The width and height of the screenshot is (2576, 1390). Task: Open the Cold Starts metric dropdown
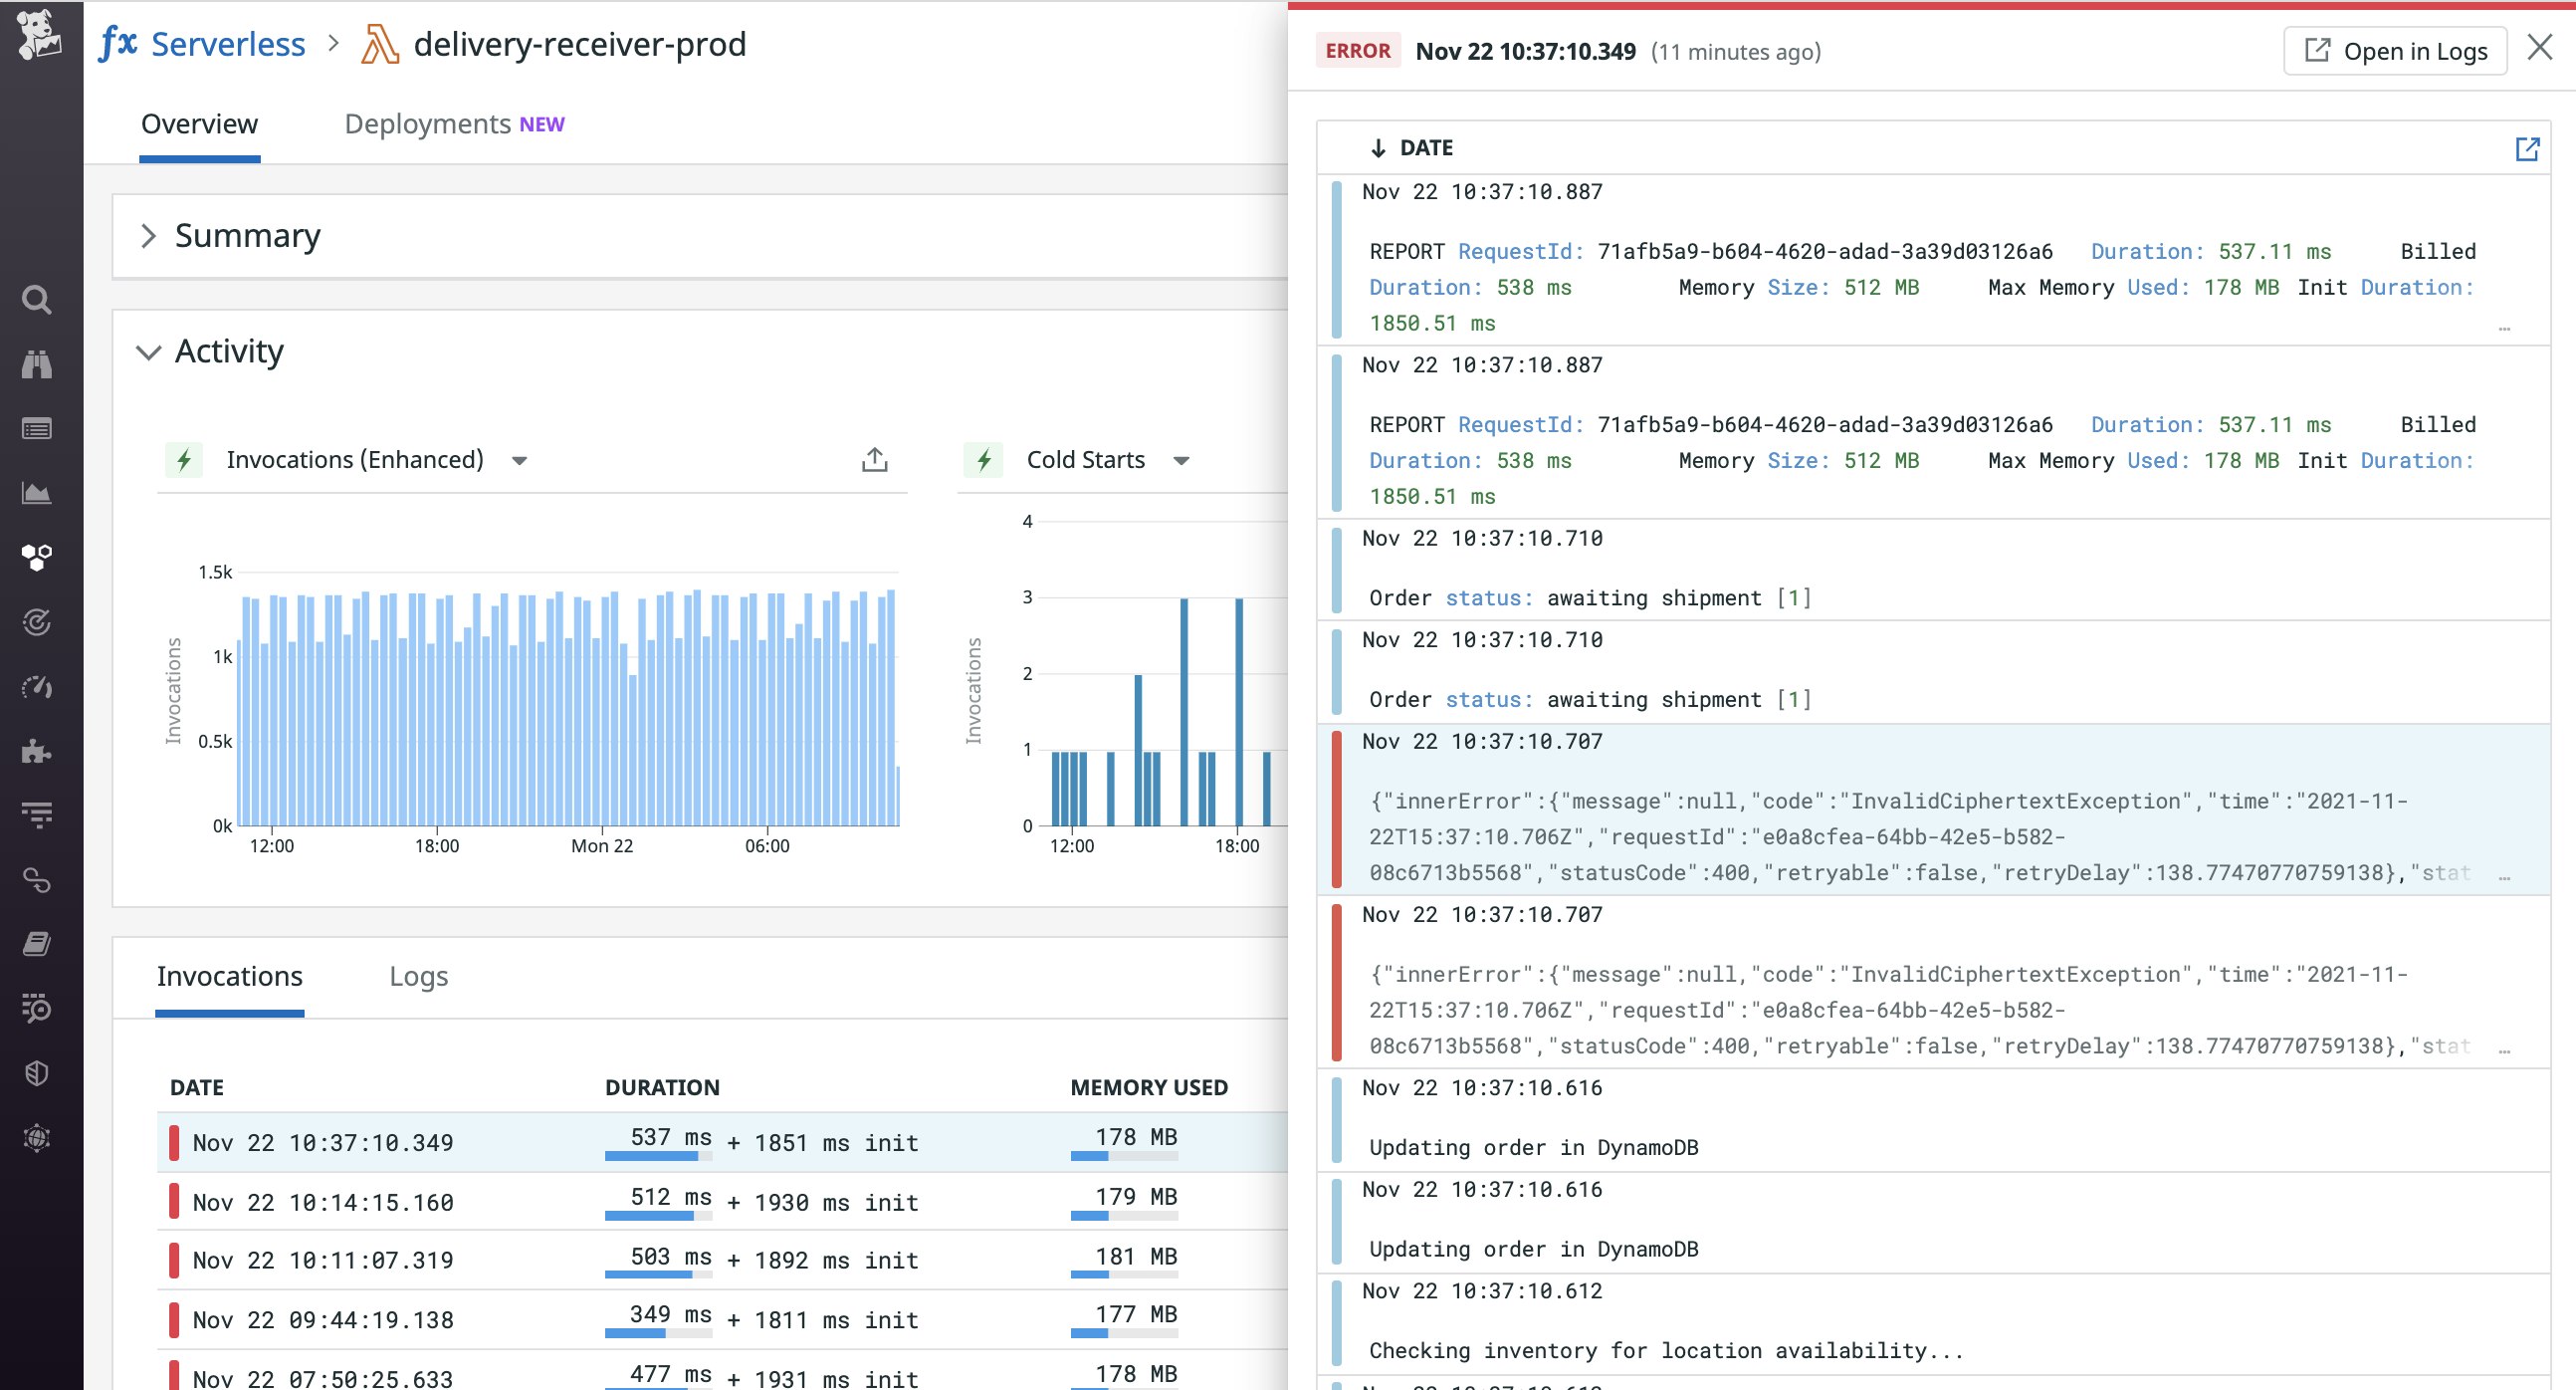click(1181, 461)
